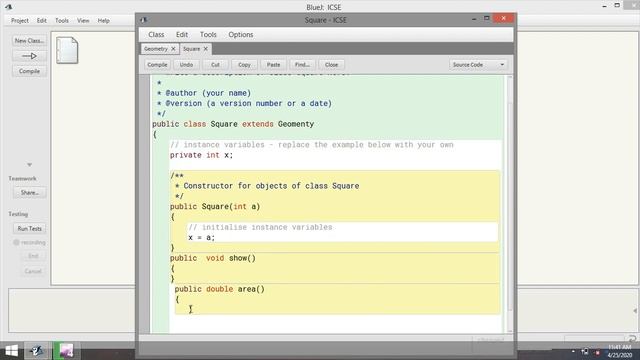Click the BlueJ taskbar icon
The width and height of the screenshot is (640, 360).
(37, 351)
